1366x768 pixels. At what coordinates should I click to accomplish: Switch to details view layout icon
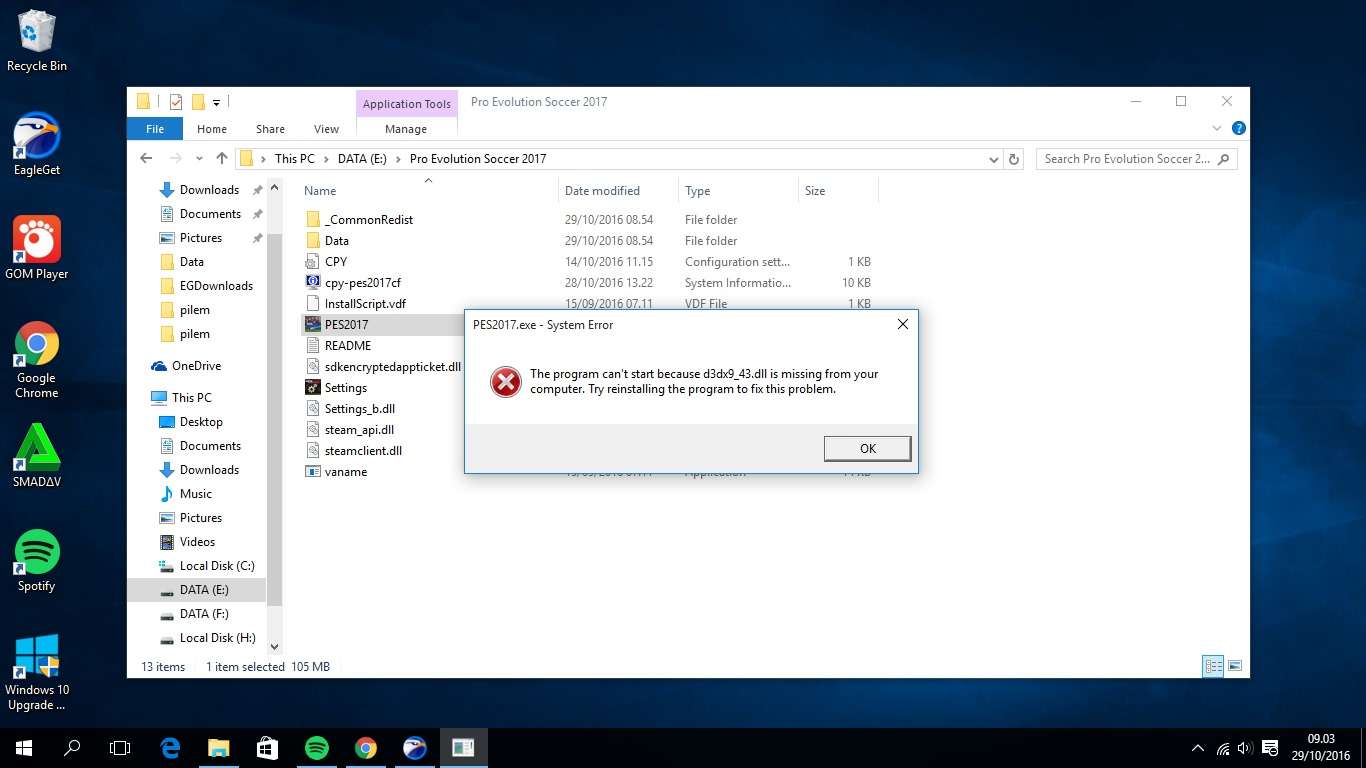click(1213, 666)
